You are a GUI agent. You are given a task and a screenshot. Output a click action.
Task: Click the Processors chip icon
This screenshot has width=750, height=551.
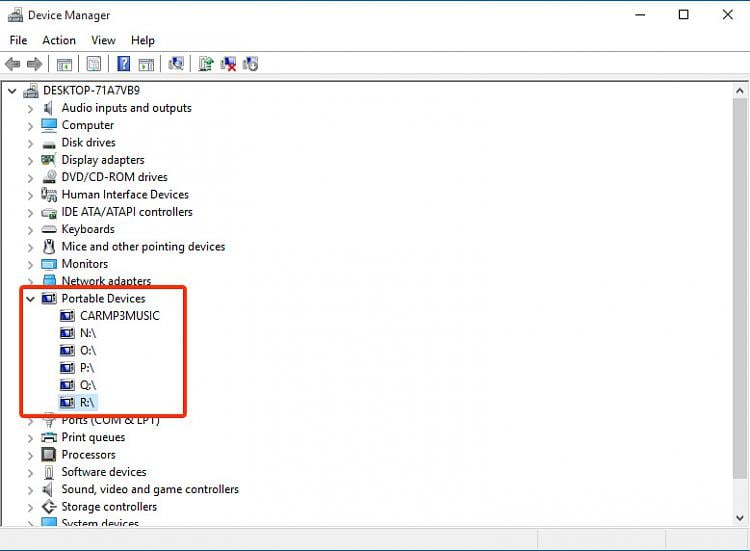coord(49,454)
